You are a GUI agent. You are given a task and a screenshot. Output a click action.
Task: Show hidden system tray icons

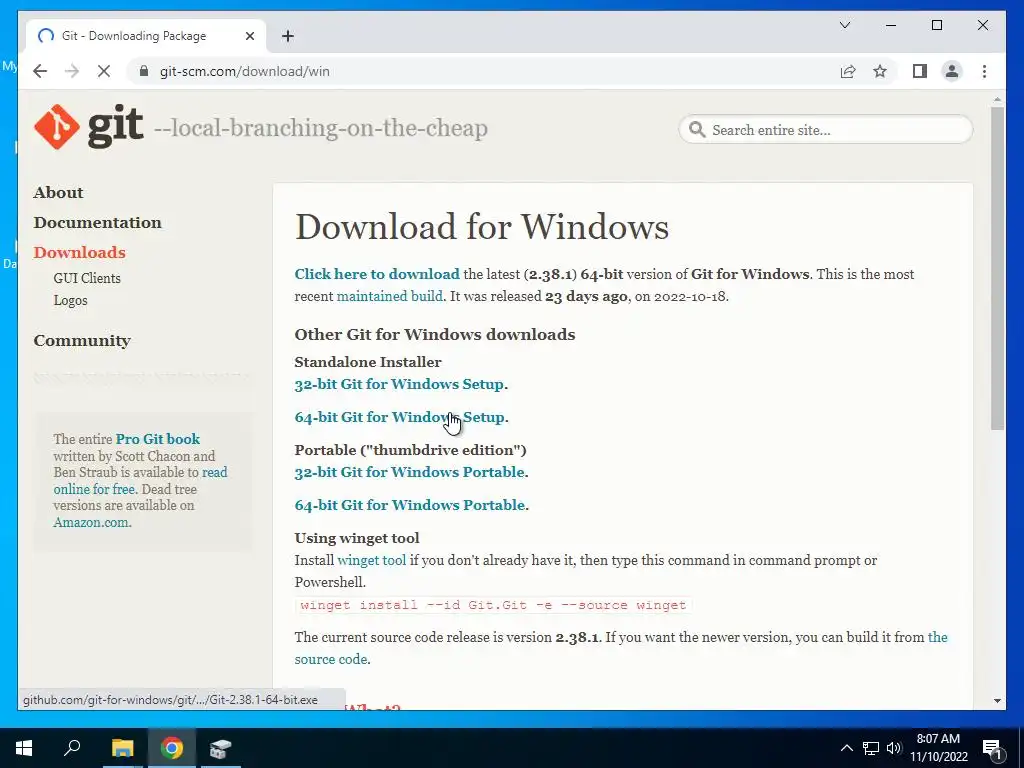pos(846,748)
